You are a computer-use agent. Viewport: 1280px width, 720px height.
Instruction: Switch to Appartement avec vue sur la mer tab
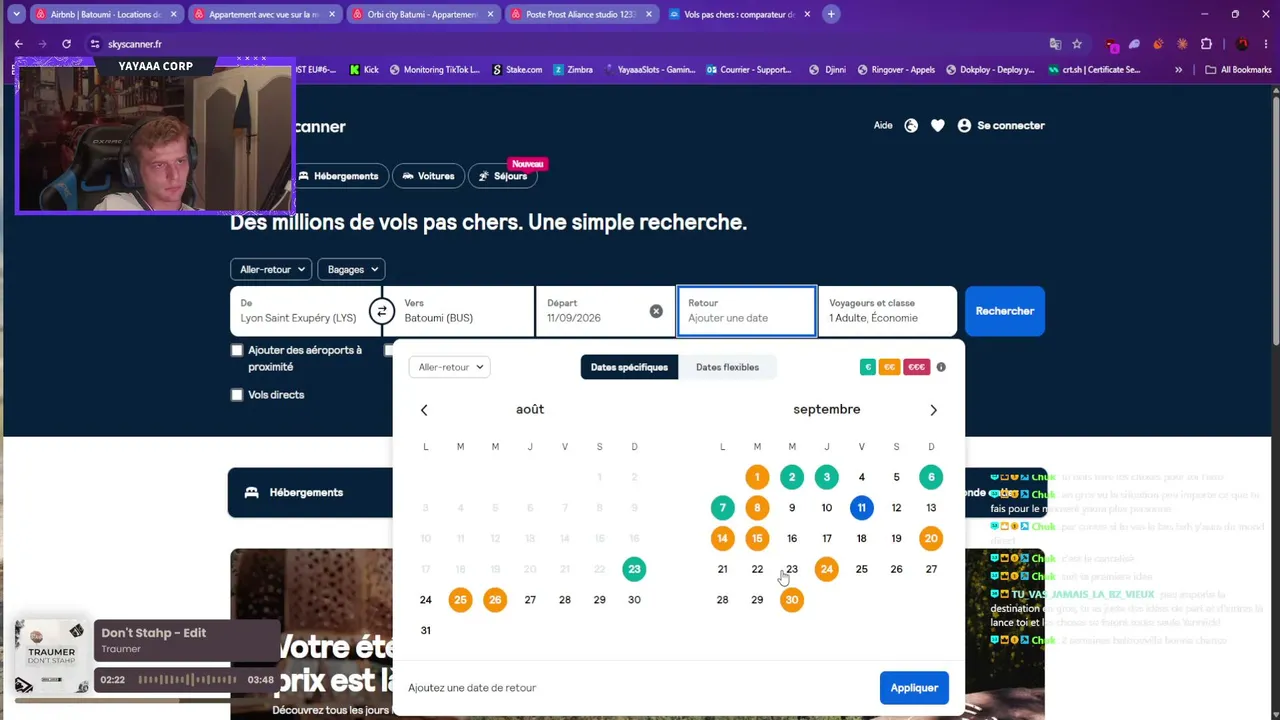click(264, 14)
